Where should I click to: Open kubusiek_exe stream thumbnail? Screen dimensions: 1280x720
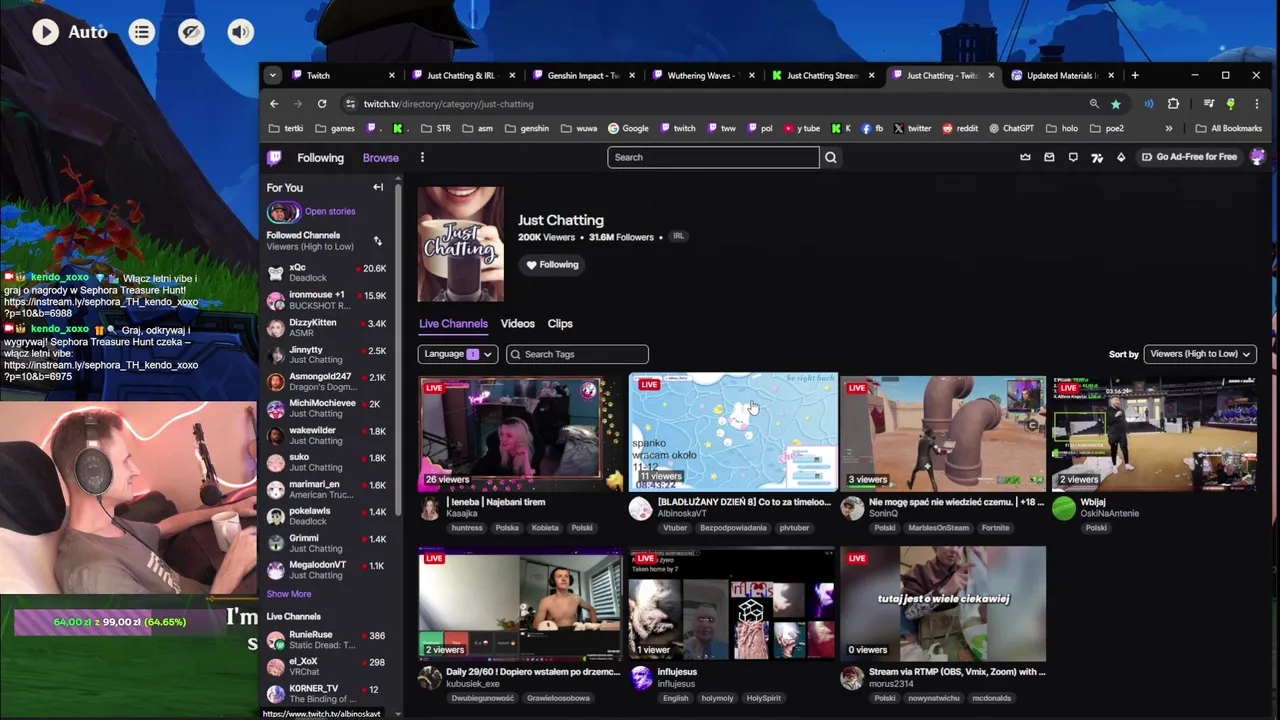pos(521,604)
